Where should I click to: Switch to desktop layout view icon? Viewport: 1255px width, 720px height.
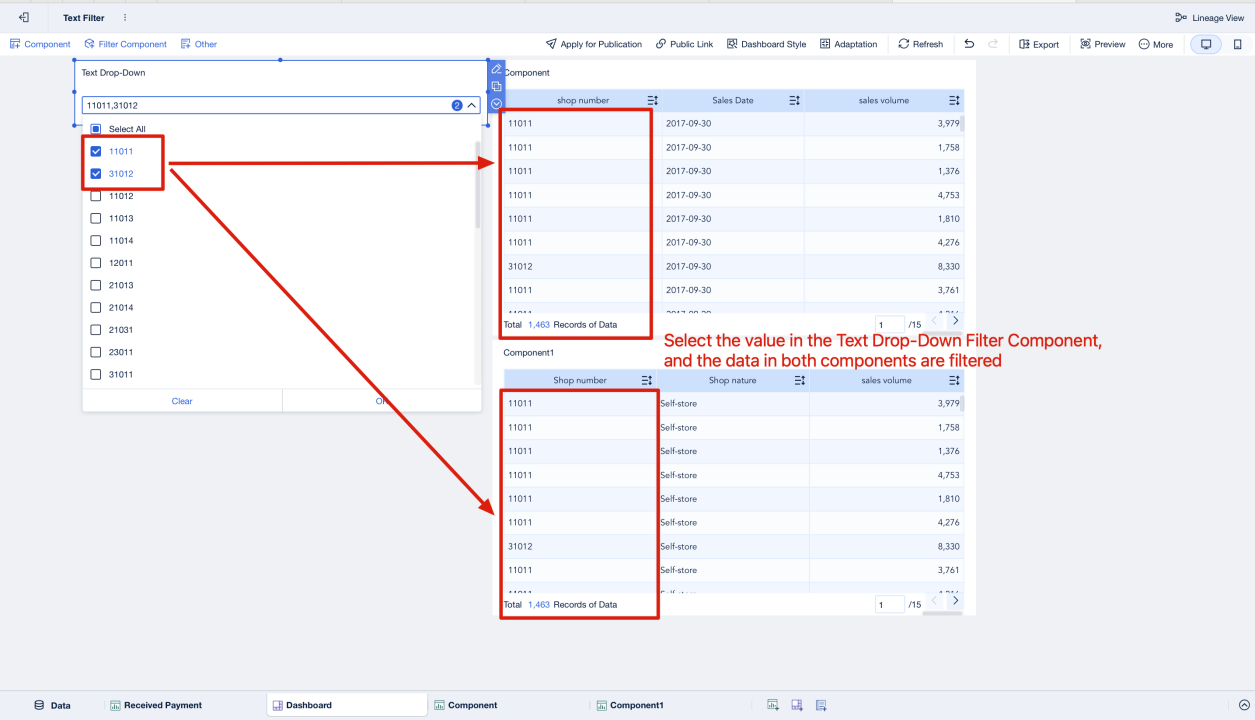point(1206,44)
